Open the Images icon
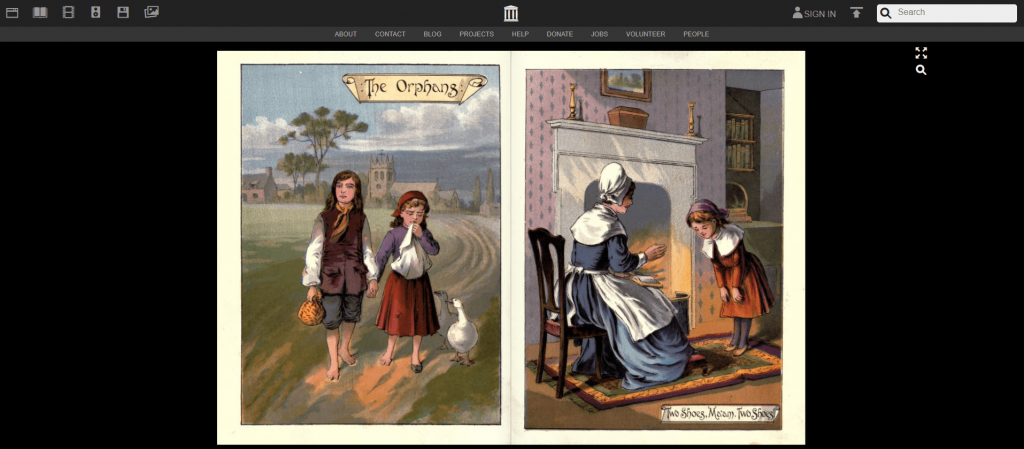 [x=151, y=12]
